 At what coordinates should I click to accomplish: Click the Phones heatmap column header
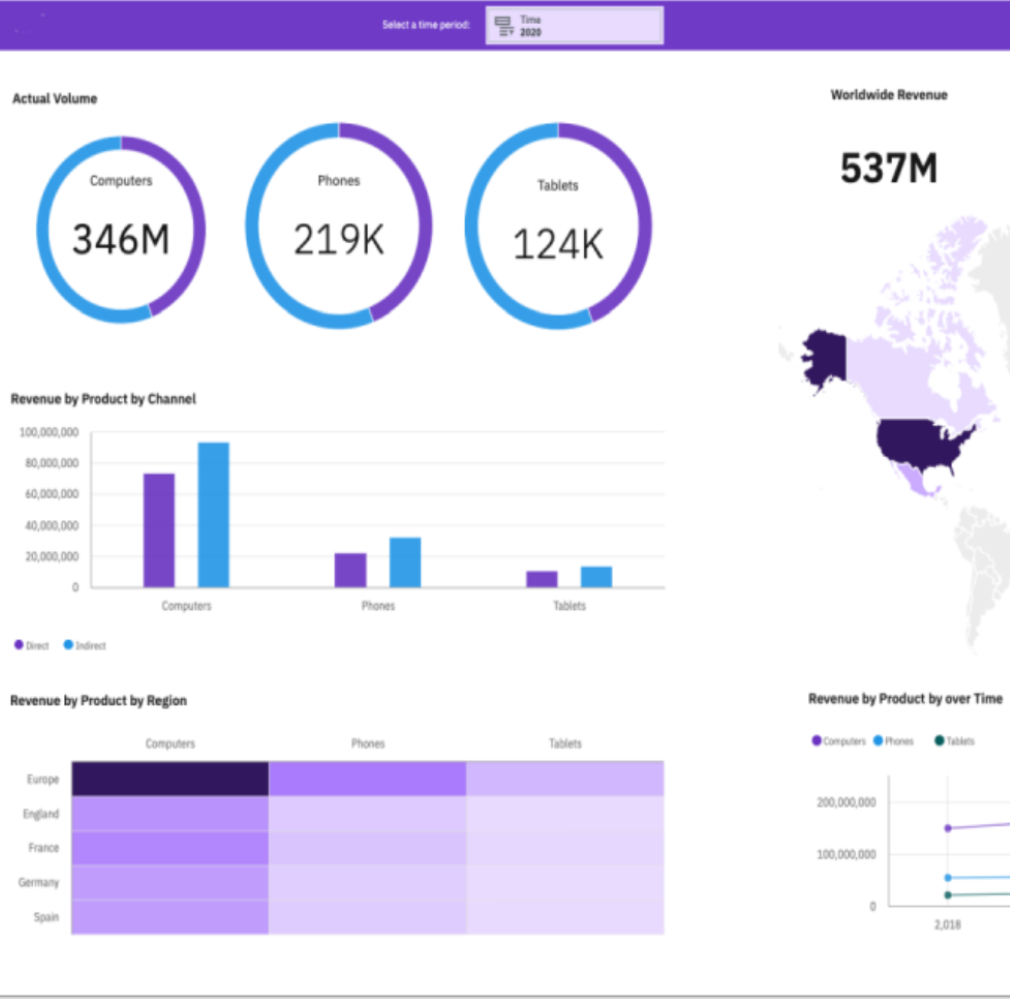tap(368, 744)
